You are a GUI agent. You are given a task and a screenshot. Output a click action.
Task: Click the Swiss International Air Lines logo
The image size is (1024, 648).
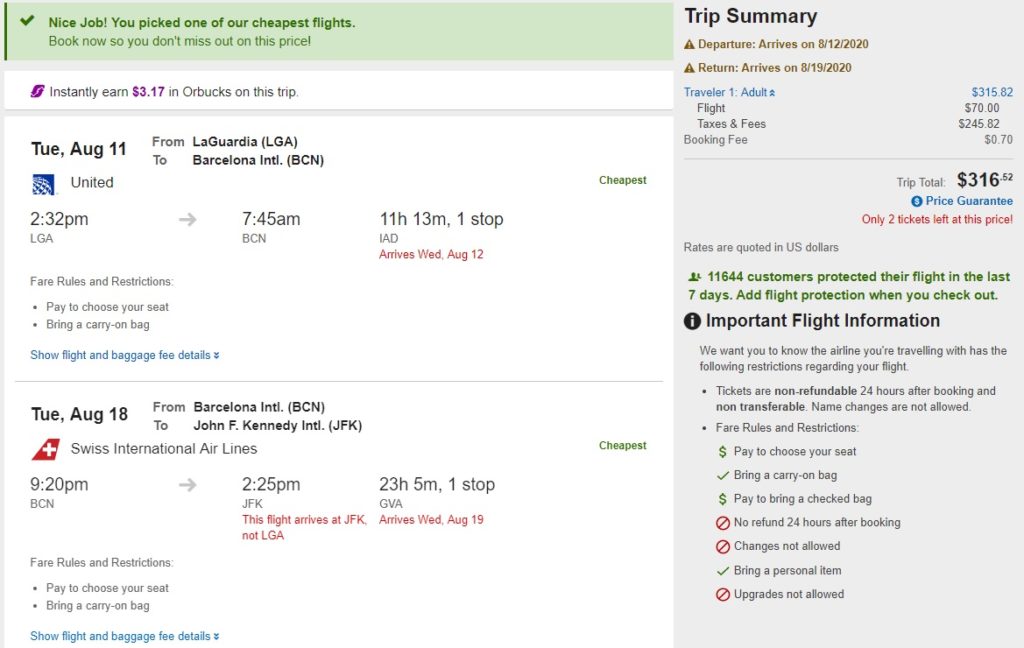click(x=45, y=449)
